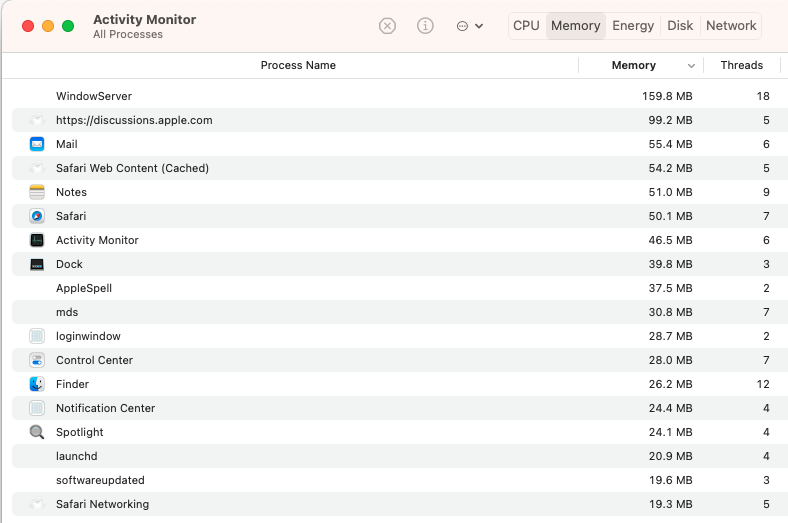This screenshot has height=523, width=788.
Task: Select the WindowServer process row
Action: [x=400, y=96]
